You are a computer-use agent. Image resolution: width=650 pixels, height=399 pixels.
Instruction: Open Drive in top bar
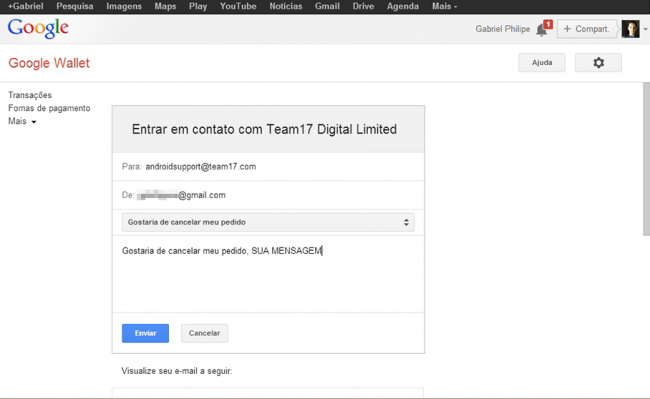[x=363, y=6]
